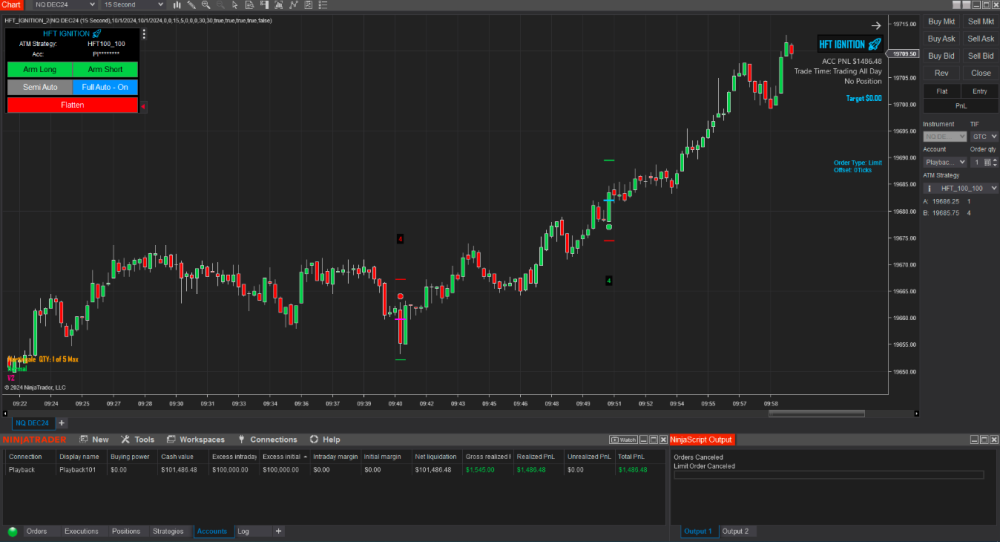Open the Workspaces menu
1000x542 pixels.
coord(196,439)
